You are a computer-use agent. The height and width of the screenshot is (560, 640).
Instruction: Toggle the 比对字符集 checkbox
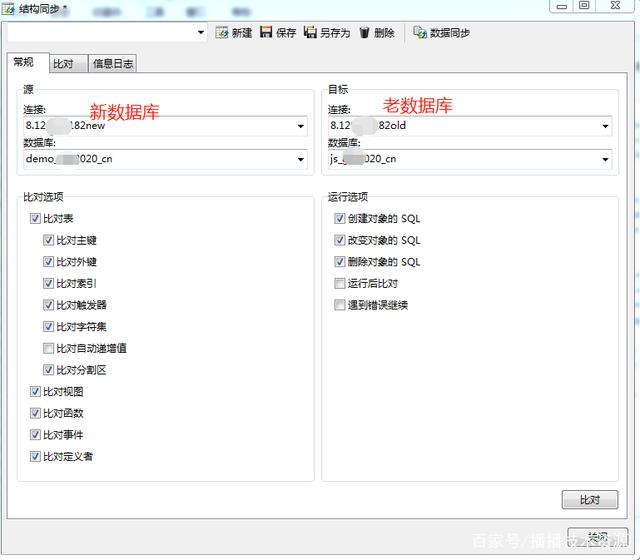(x=48, y=327)
